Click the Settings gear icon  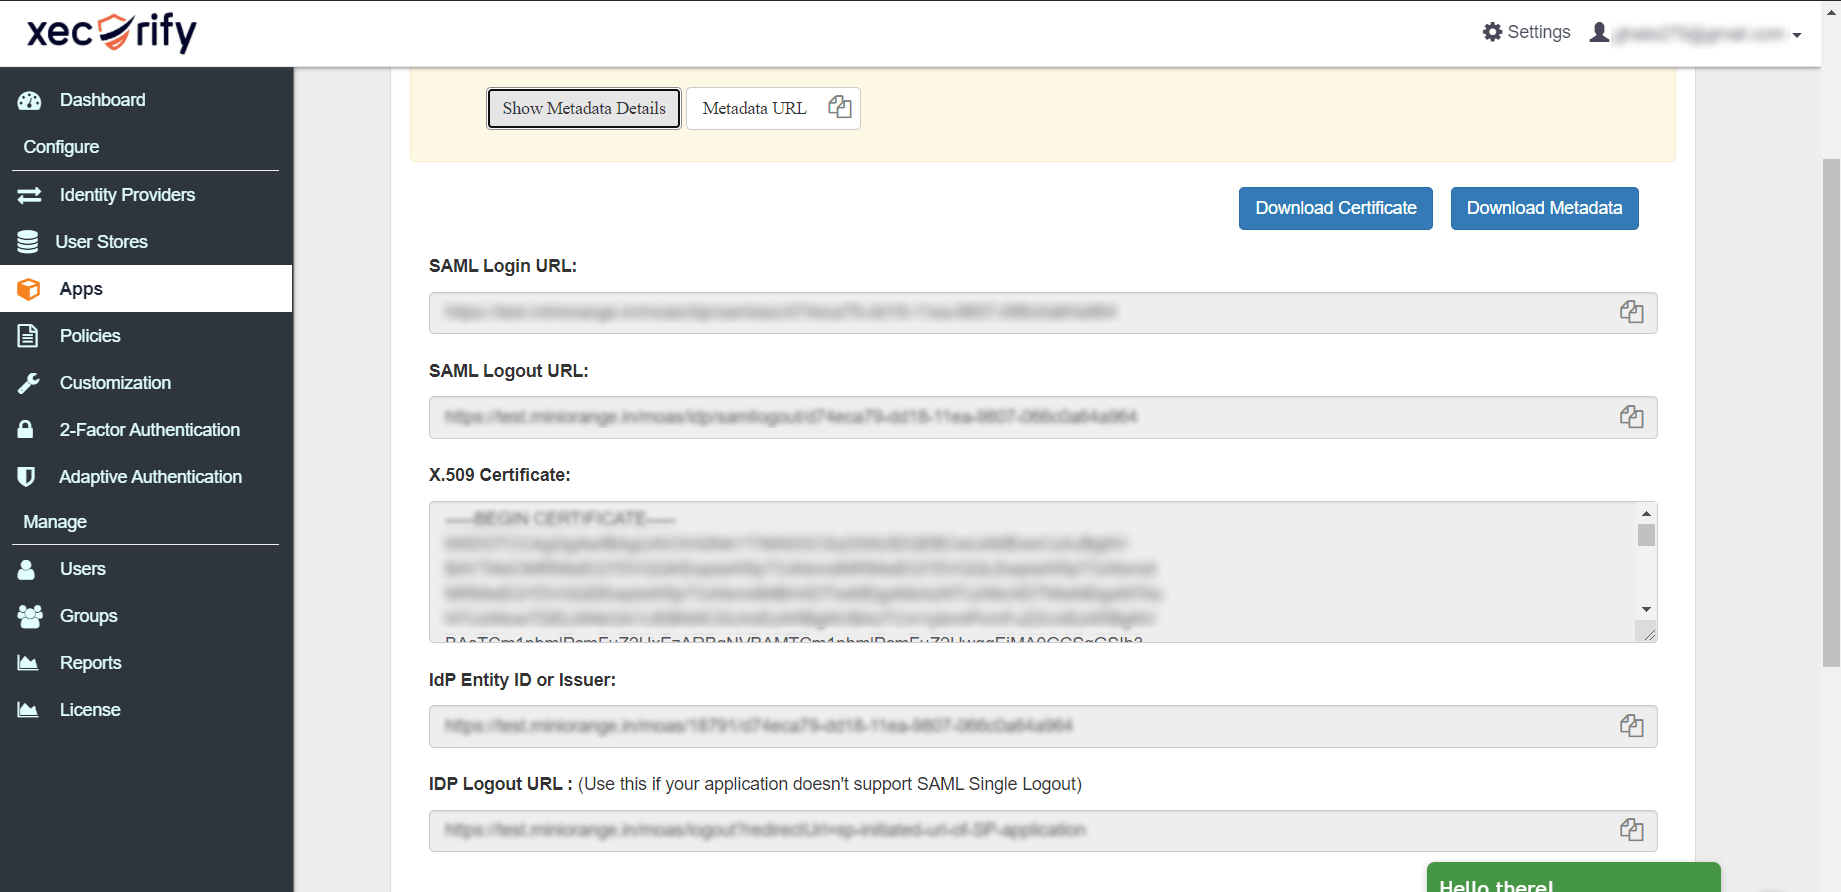1492,32
